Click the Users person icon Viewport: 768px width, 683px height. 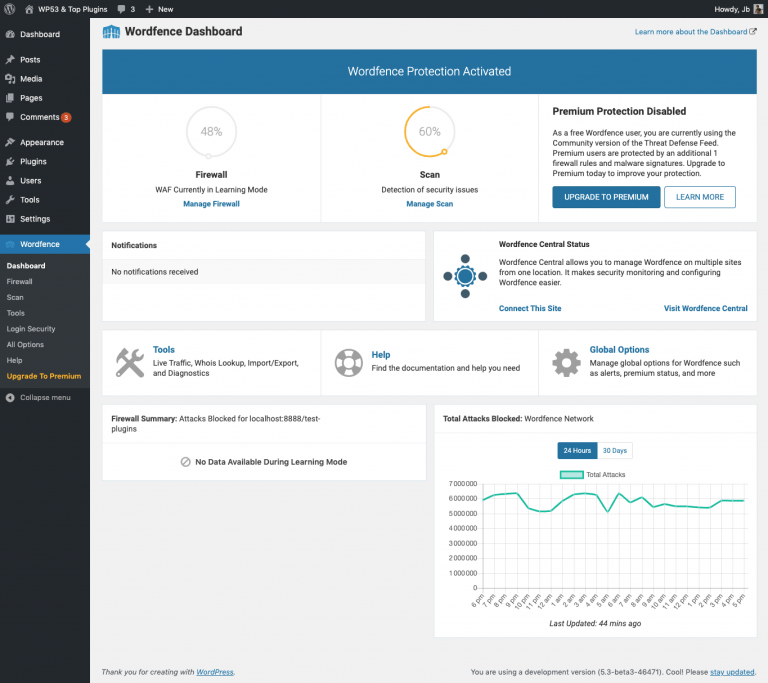(x=10, y=180)
